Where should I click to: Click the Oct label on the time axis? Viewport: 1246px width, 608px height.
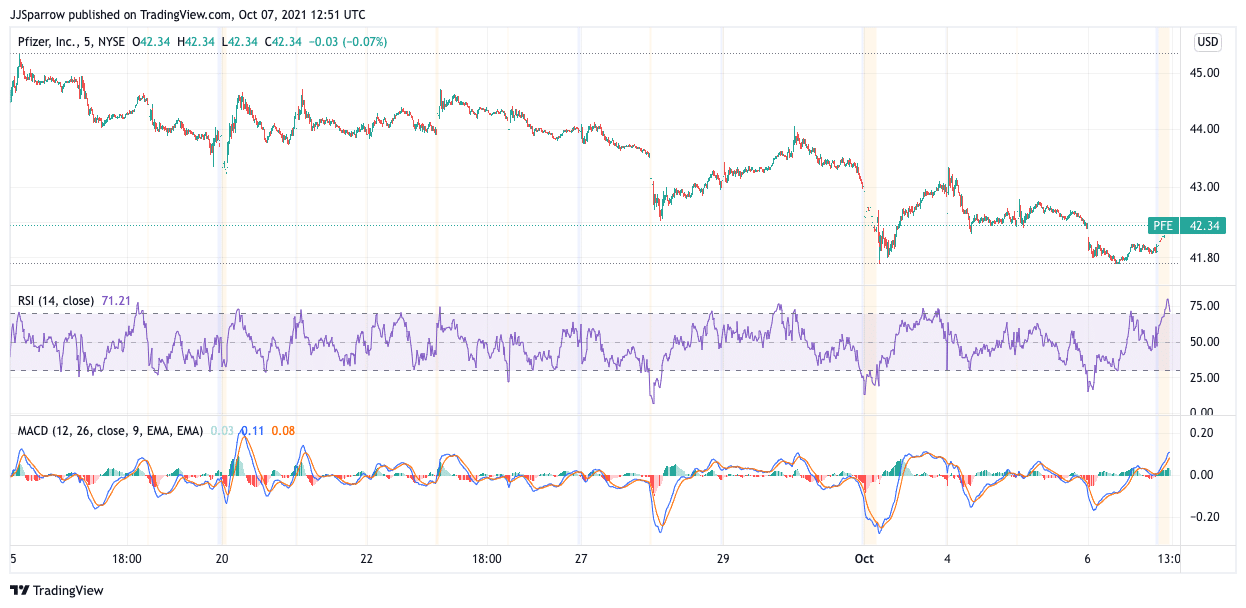[862, 559]
